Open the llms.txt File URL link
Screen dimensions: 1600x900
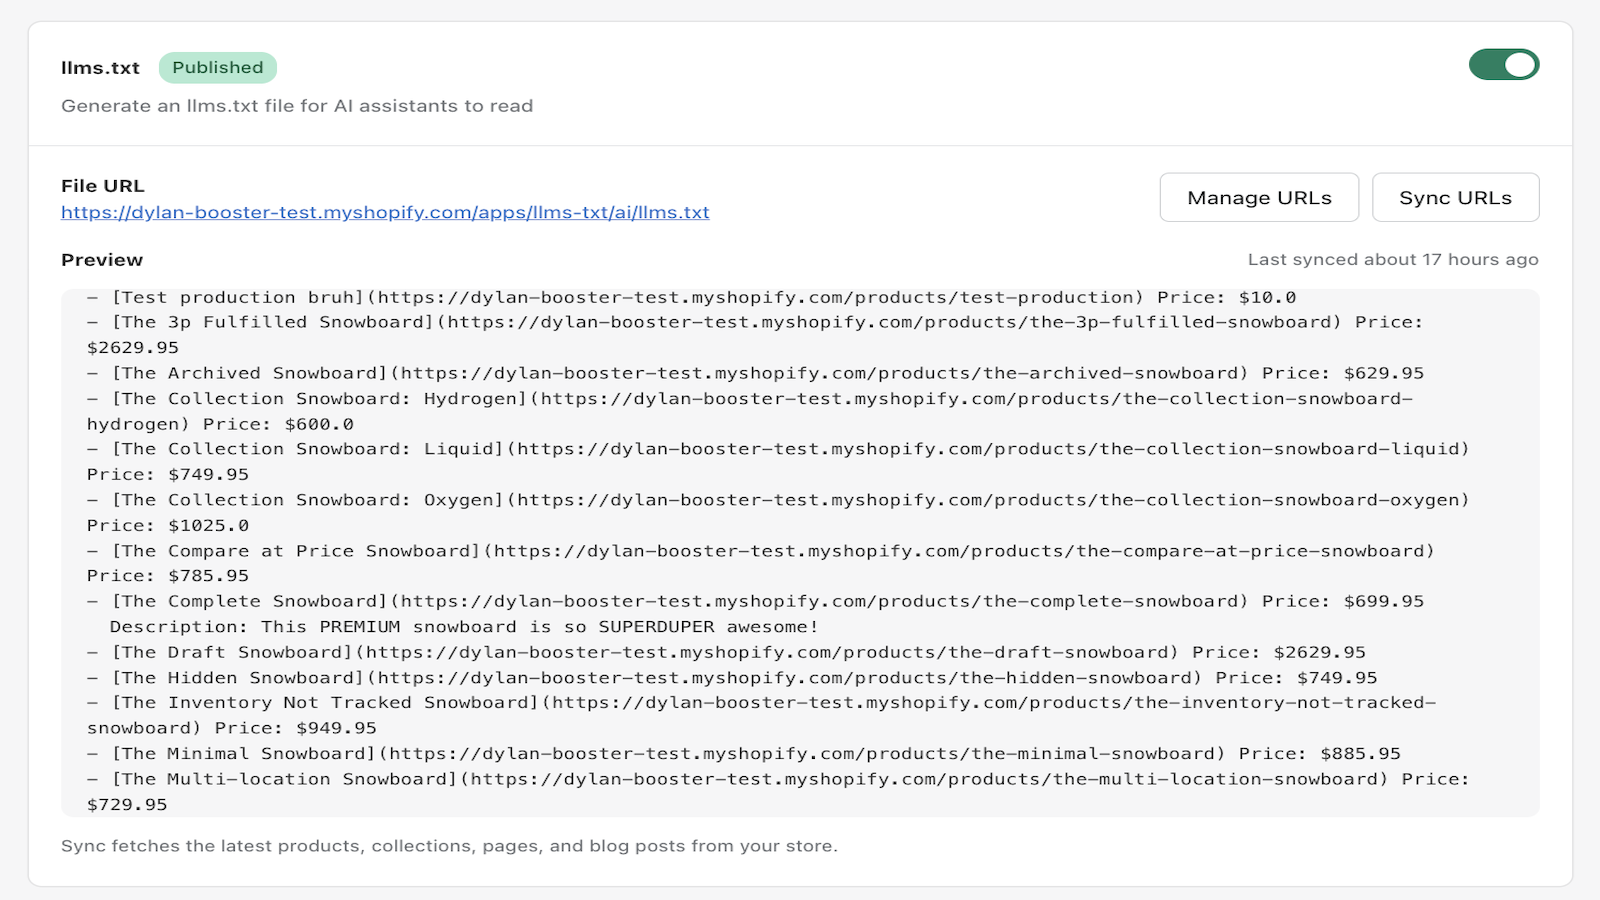[385, 212]
